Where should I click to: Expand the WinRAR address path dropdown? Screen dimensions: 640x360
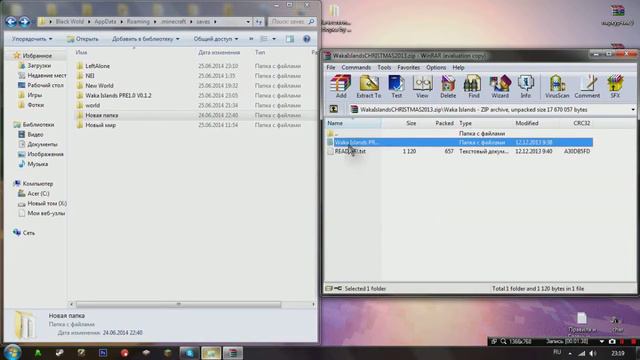[633, 109]
